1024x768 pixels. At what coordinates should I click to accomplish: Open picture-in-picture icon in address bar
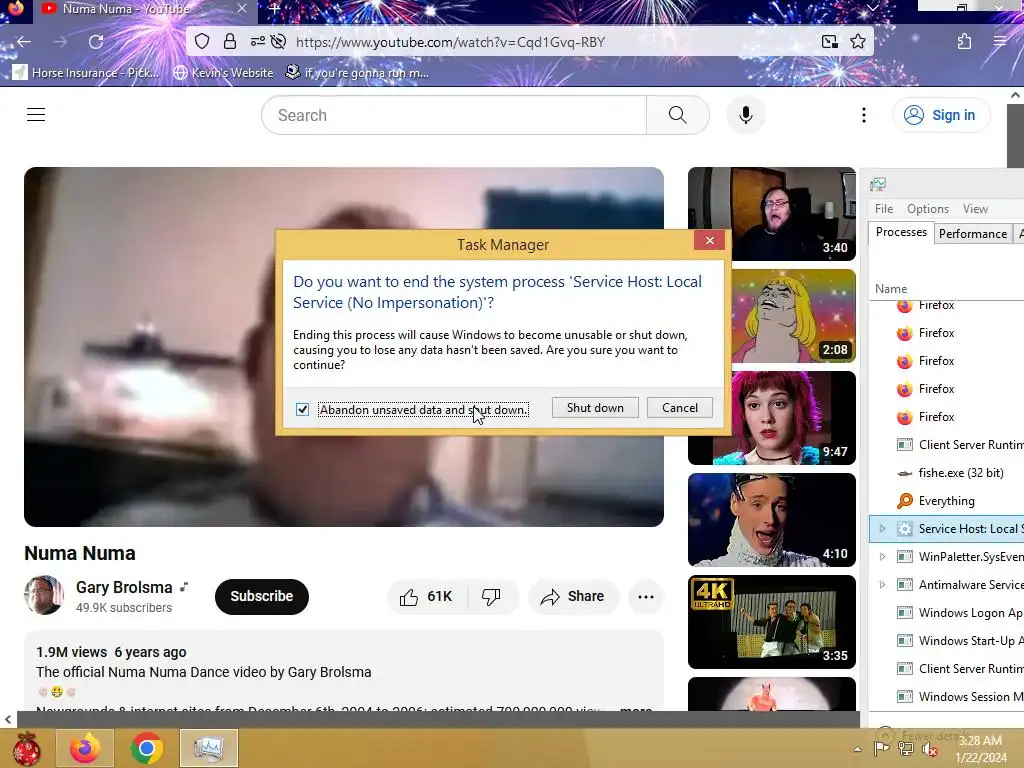(829, 42)
